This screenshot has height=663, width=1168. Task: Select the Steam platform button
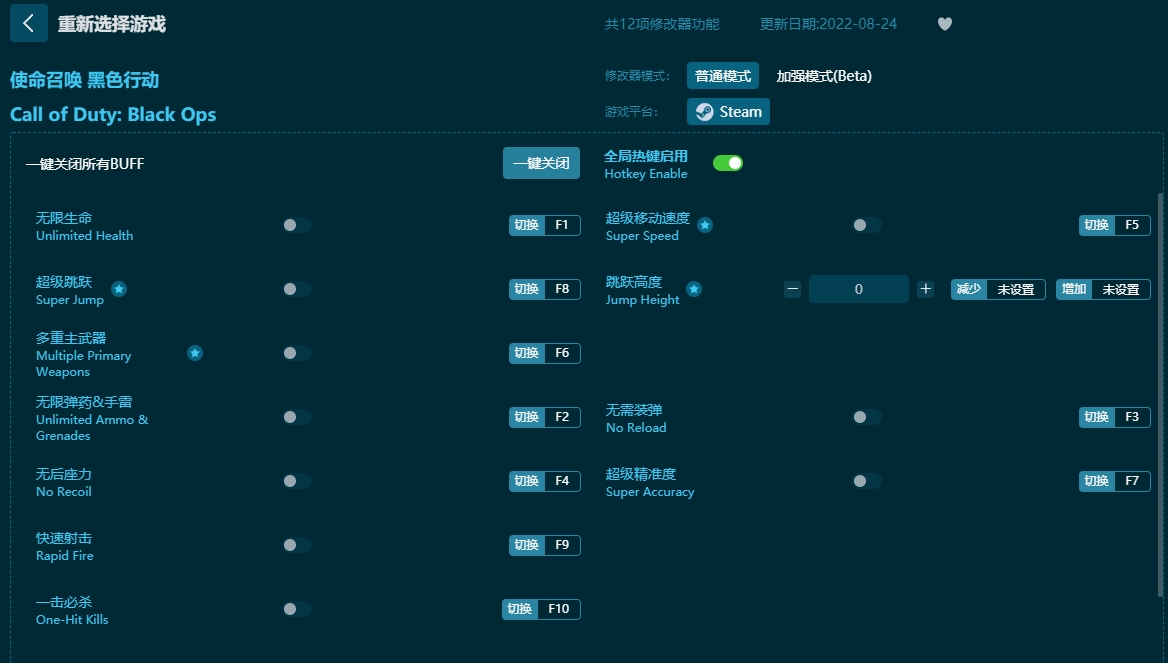(728, 112)
